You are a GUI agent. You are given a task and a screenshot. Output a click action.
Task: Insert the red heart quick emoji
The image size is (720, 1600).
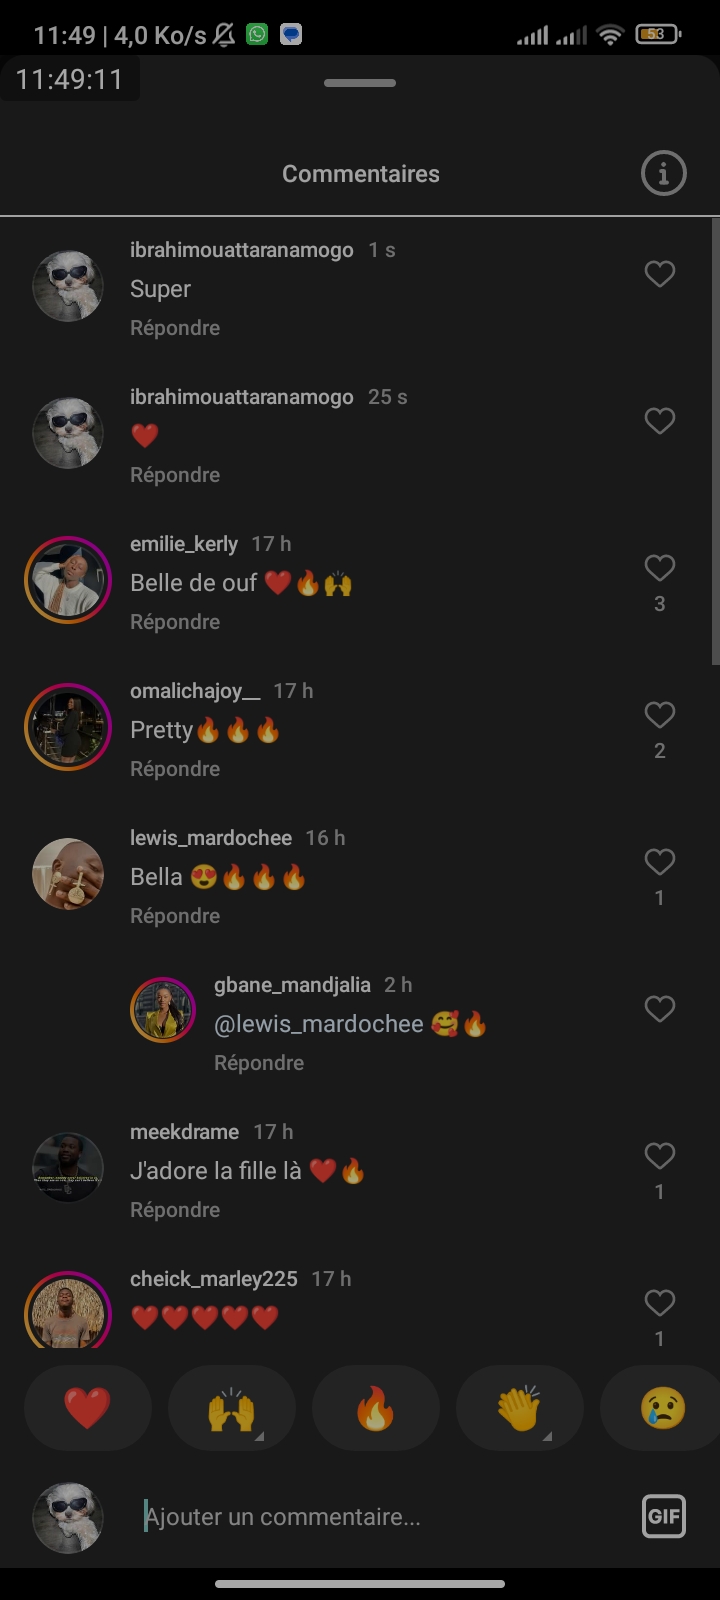(x=88, y=1408)
